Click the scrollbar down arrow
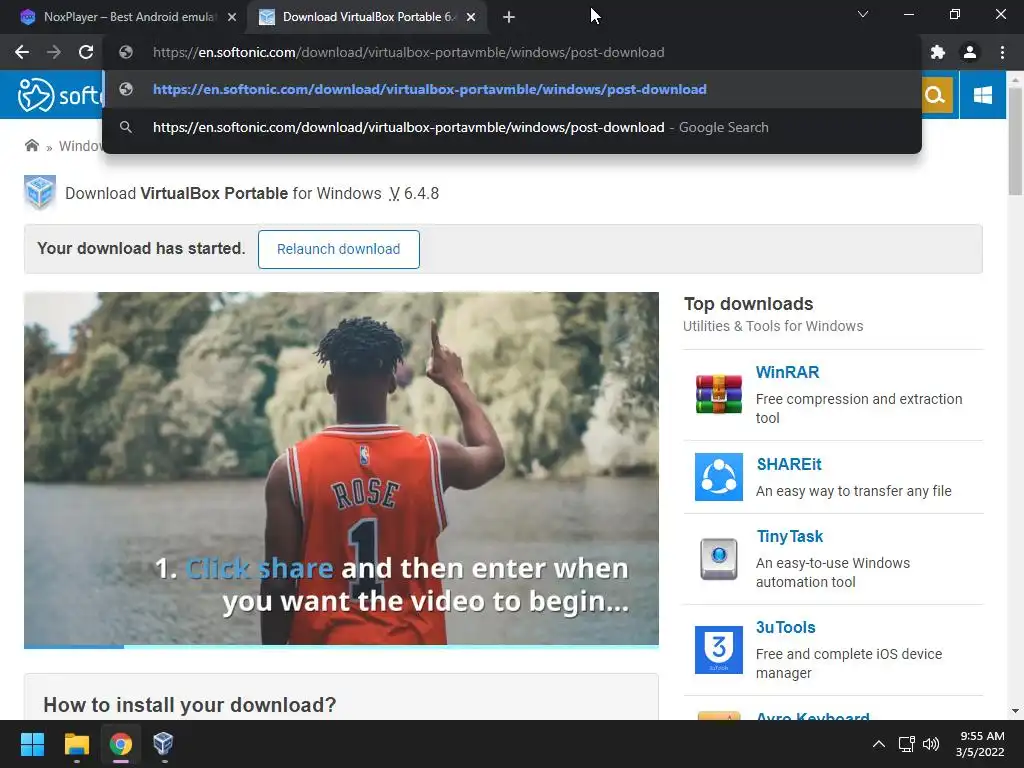Viewport: 1024px width, 768px height. click(x=1015, y=711)
